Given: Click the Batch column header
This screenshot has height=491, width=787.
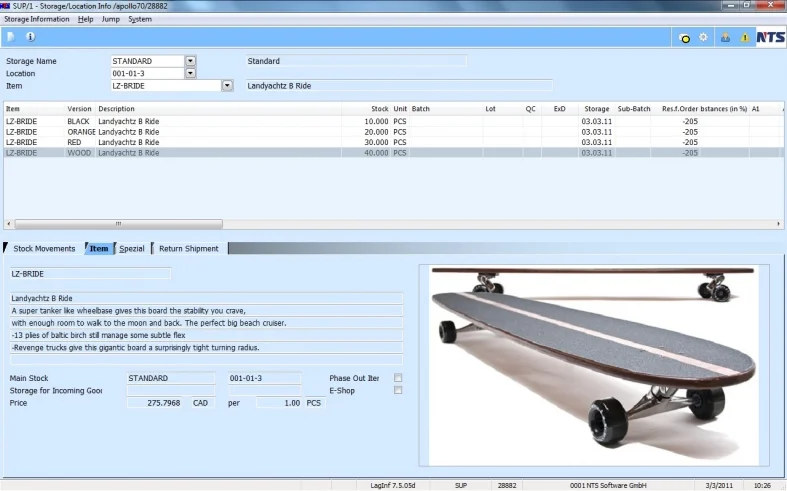Looking at the screenshot, I should [421, 108].
